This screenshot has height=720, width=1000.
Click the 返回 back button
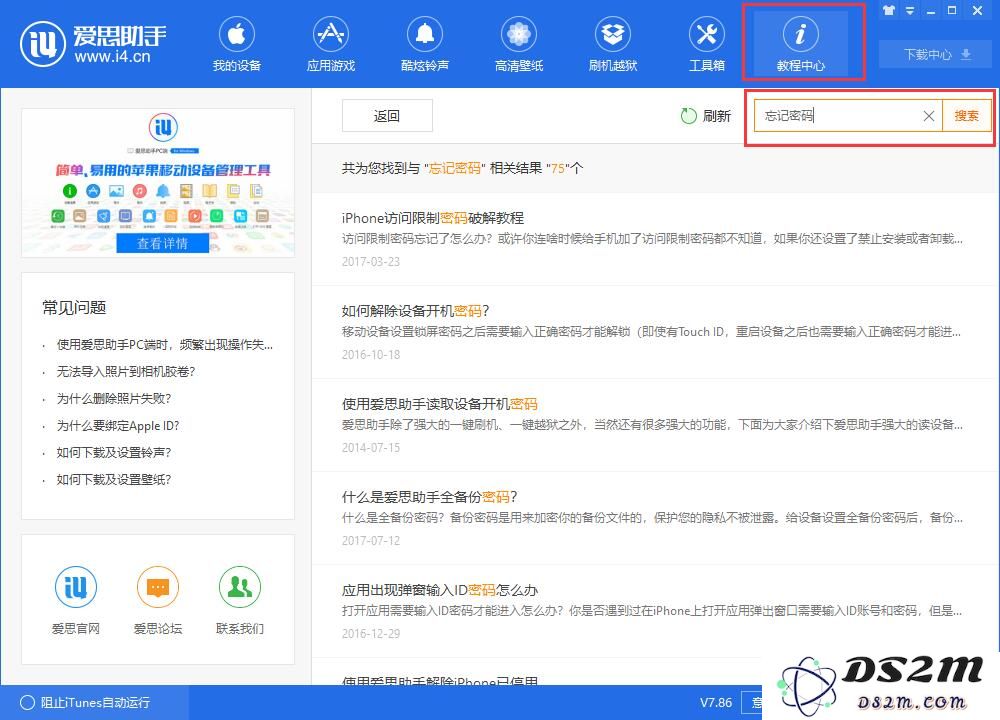387,115
